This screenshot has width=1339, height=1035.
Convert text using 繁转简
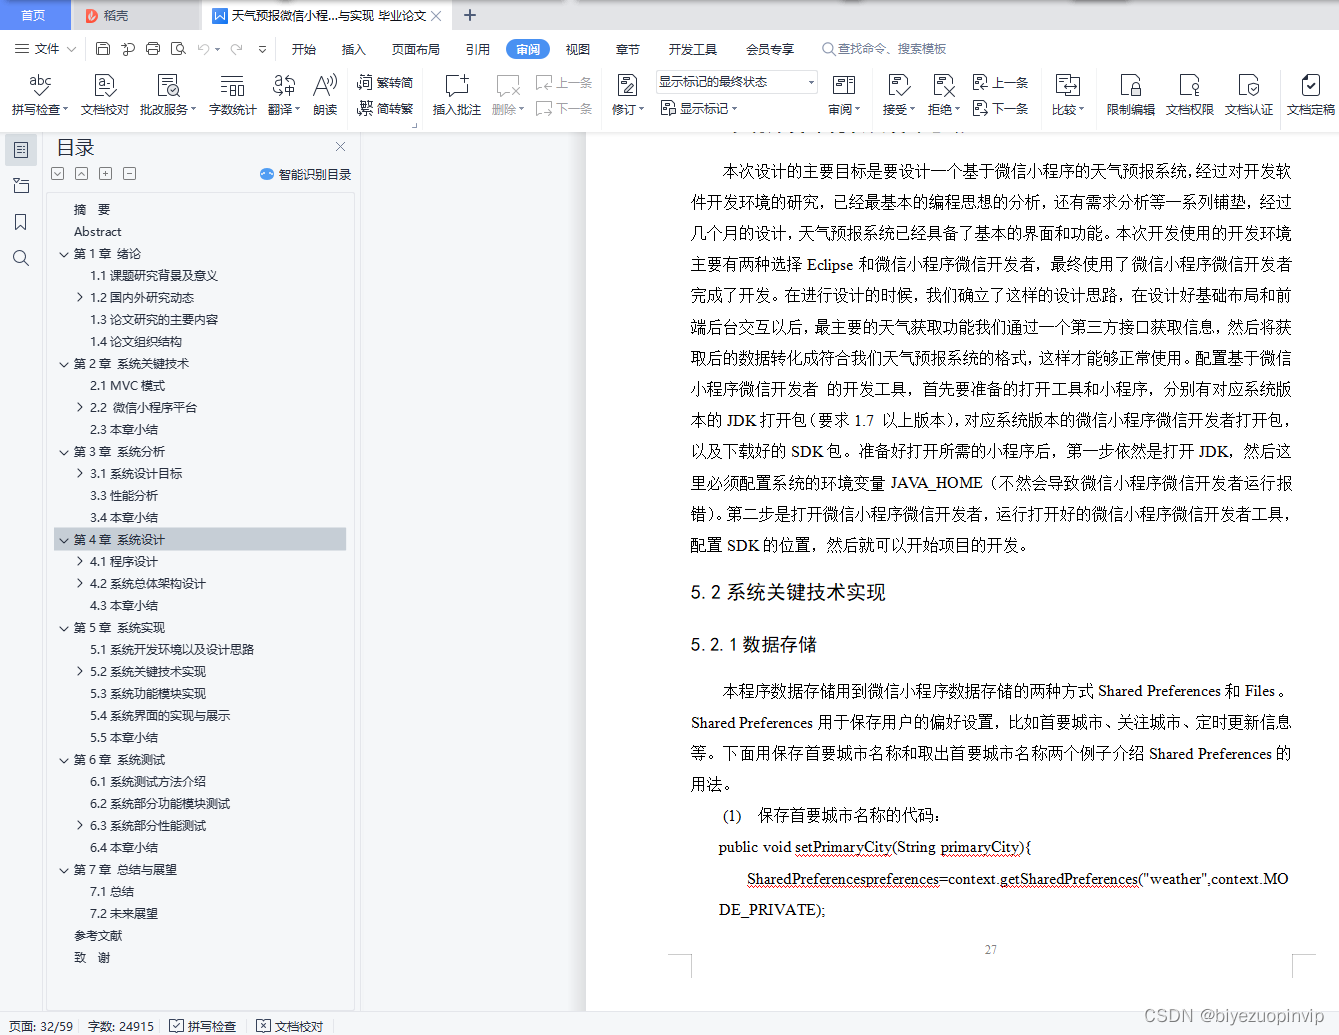click(x=385, y=83)
